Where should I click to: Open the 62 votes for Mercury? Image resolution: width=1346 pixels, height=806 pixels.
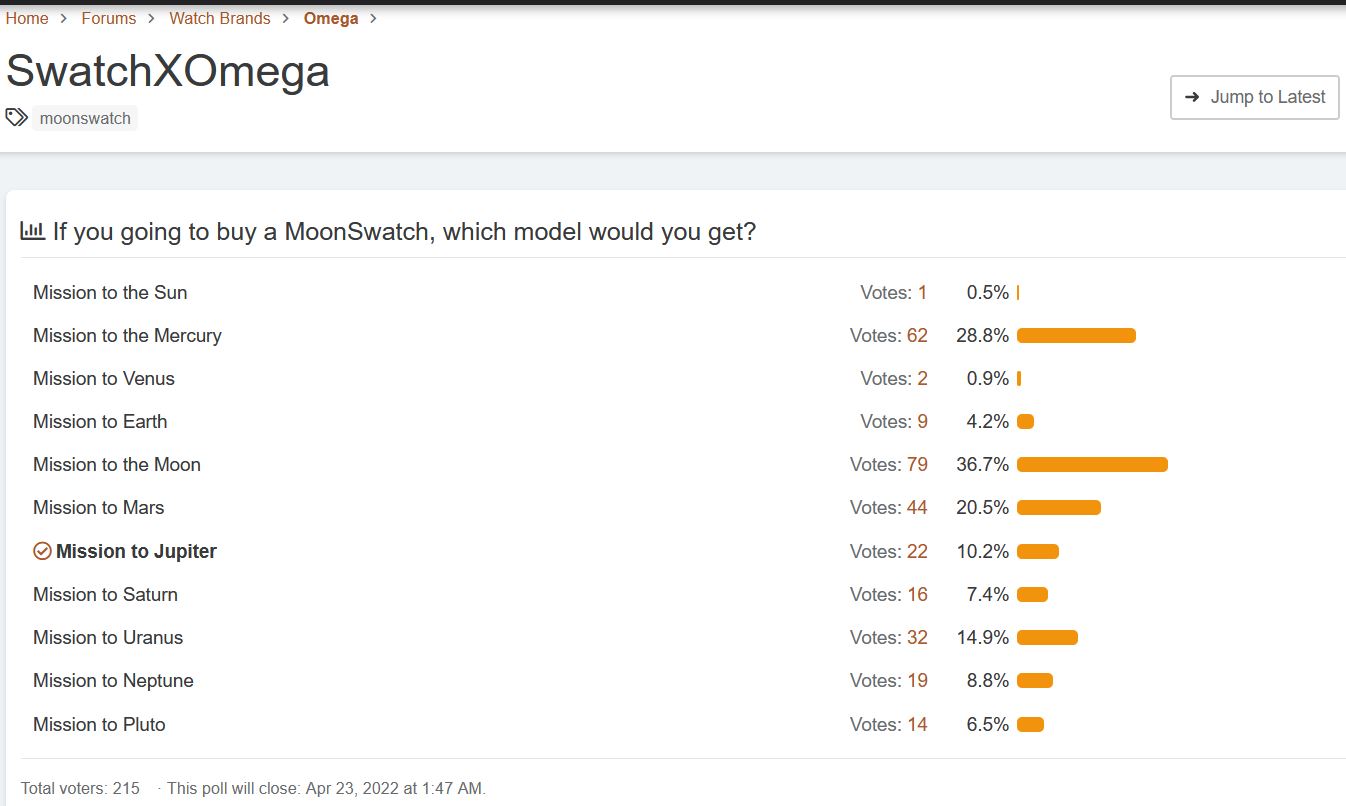pos(917,335)
